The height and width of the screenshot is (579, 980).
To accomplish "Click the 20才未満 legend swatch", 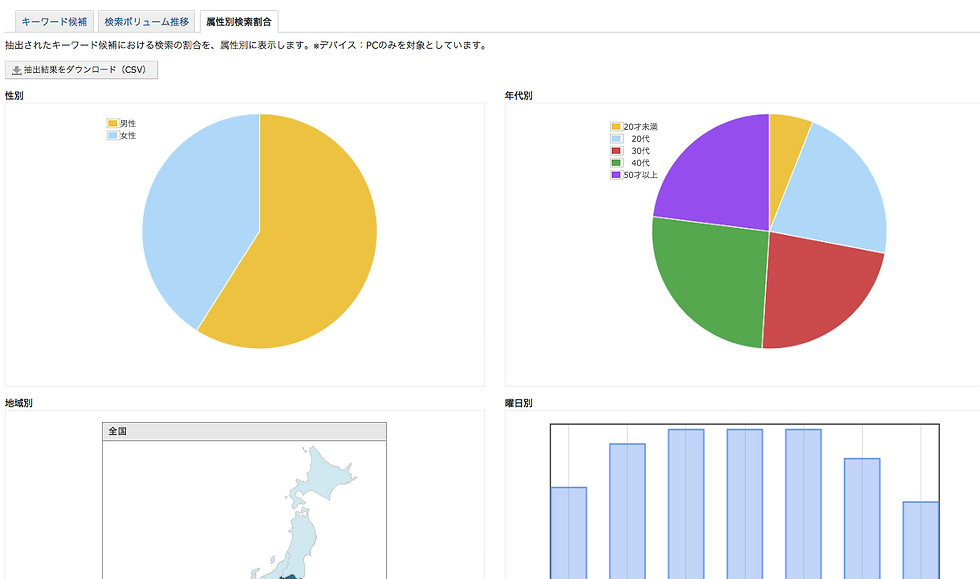I will 616,126.
